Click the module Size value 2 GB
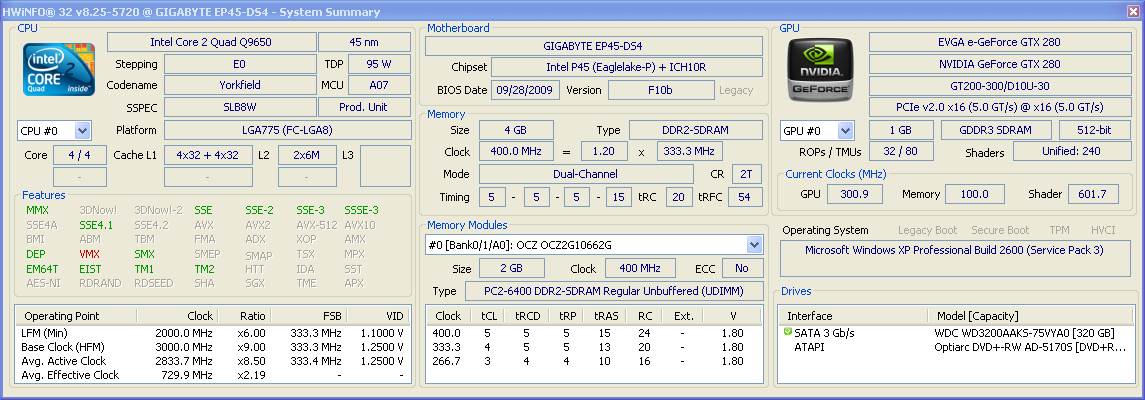Screen dimensions: 1145x400 511,269
